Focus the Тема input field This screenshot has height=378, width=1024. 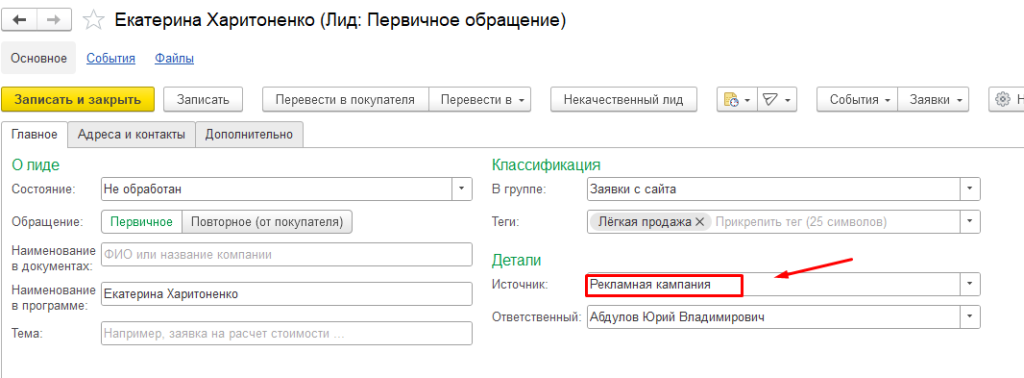[287, 333]
